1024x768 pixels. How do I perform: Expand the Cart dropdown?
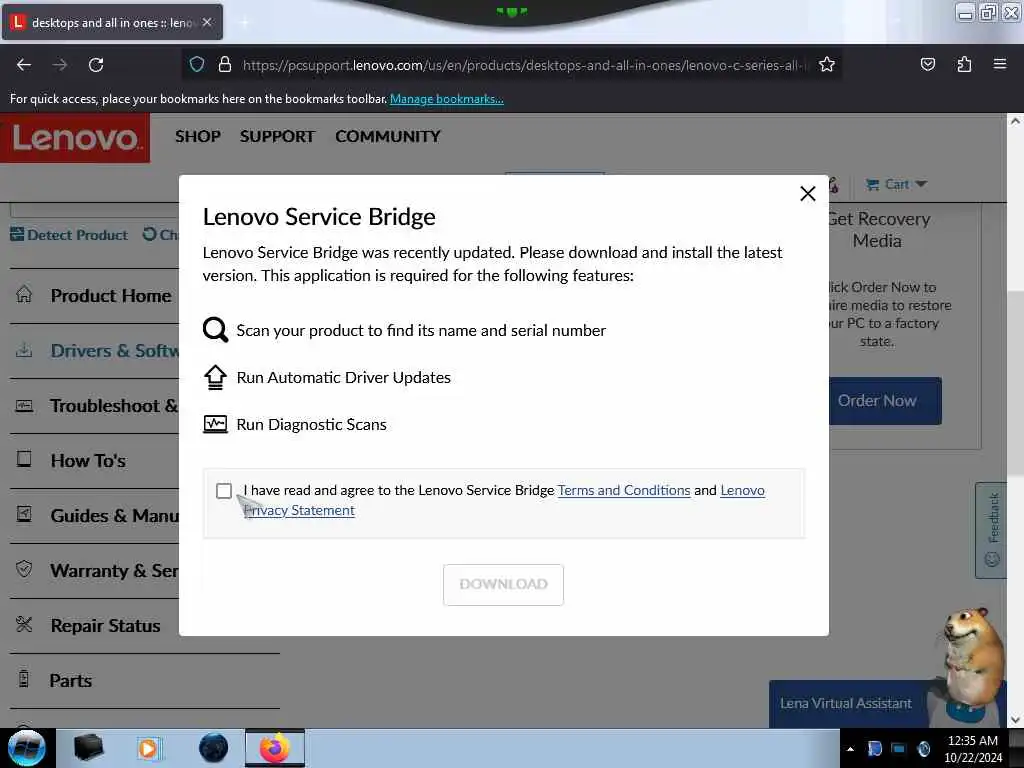(896, 184)
